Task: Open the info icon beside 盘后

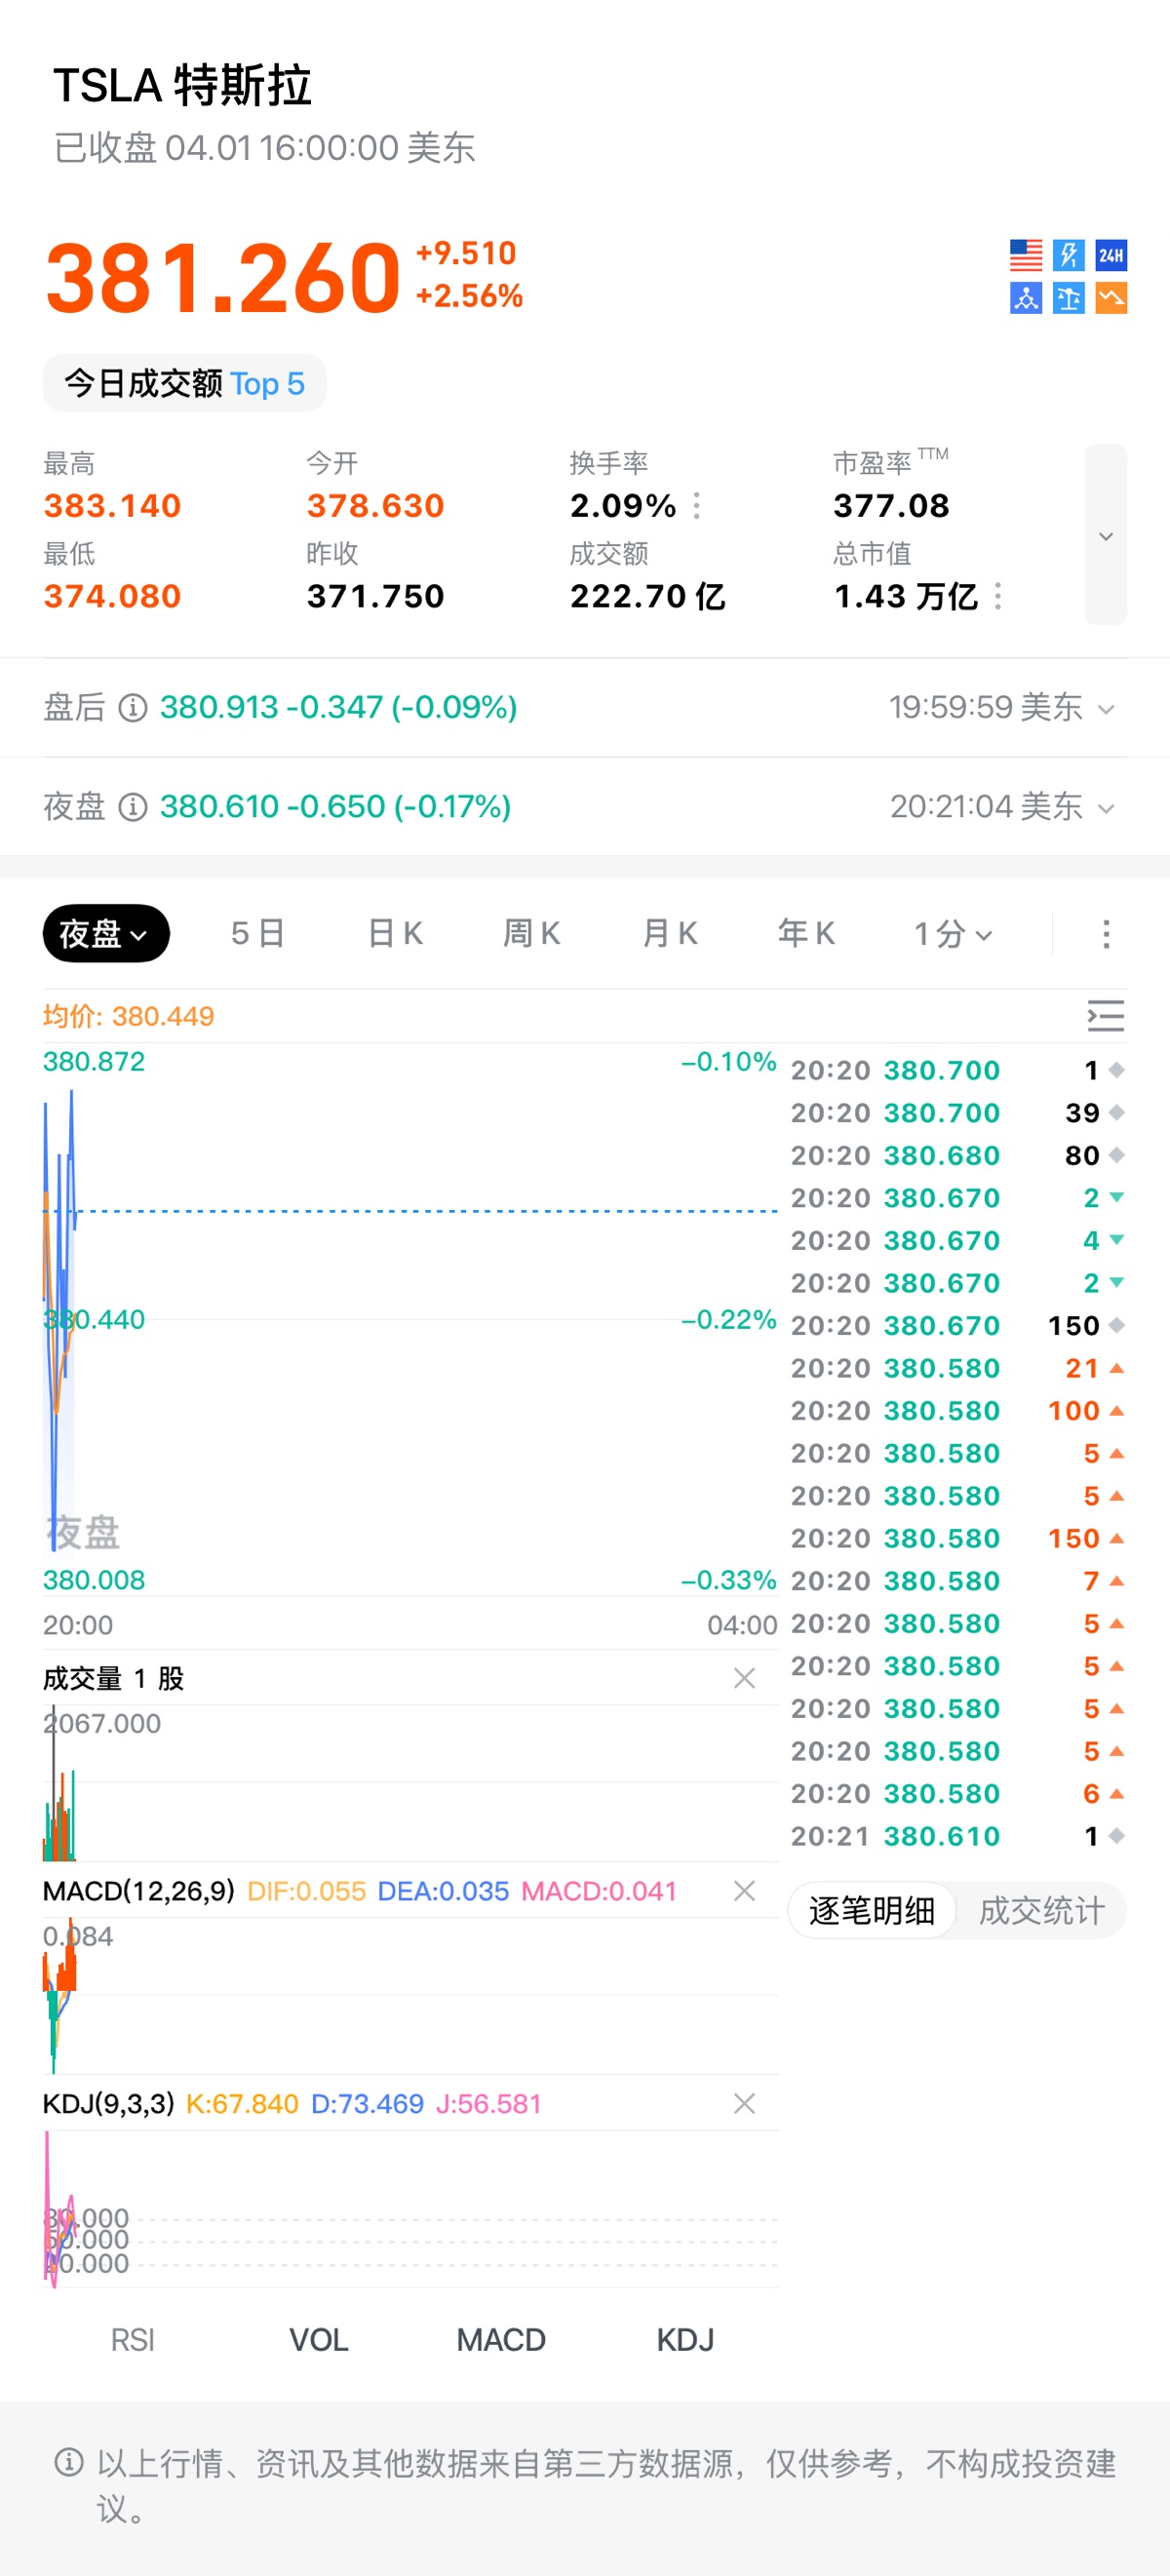Action: point(133,708)
